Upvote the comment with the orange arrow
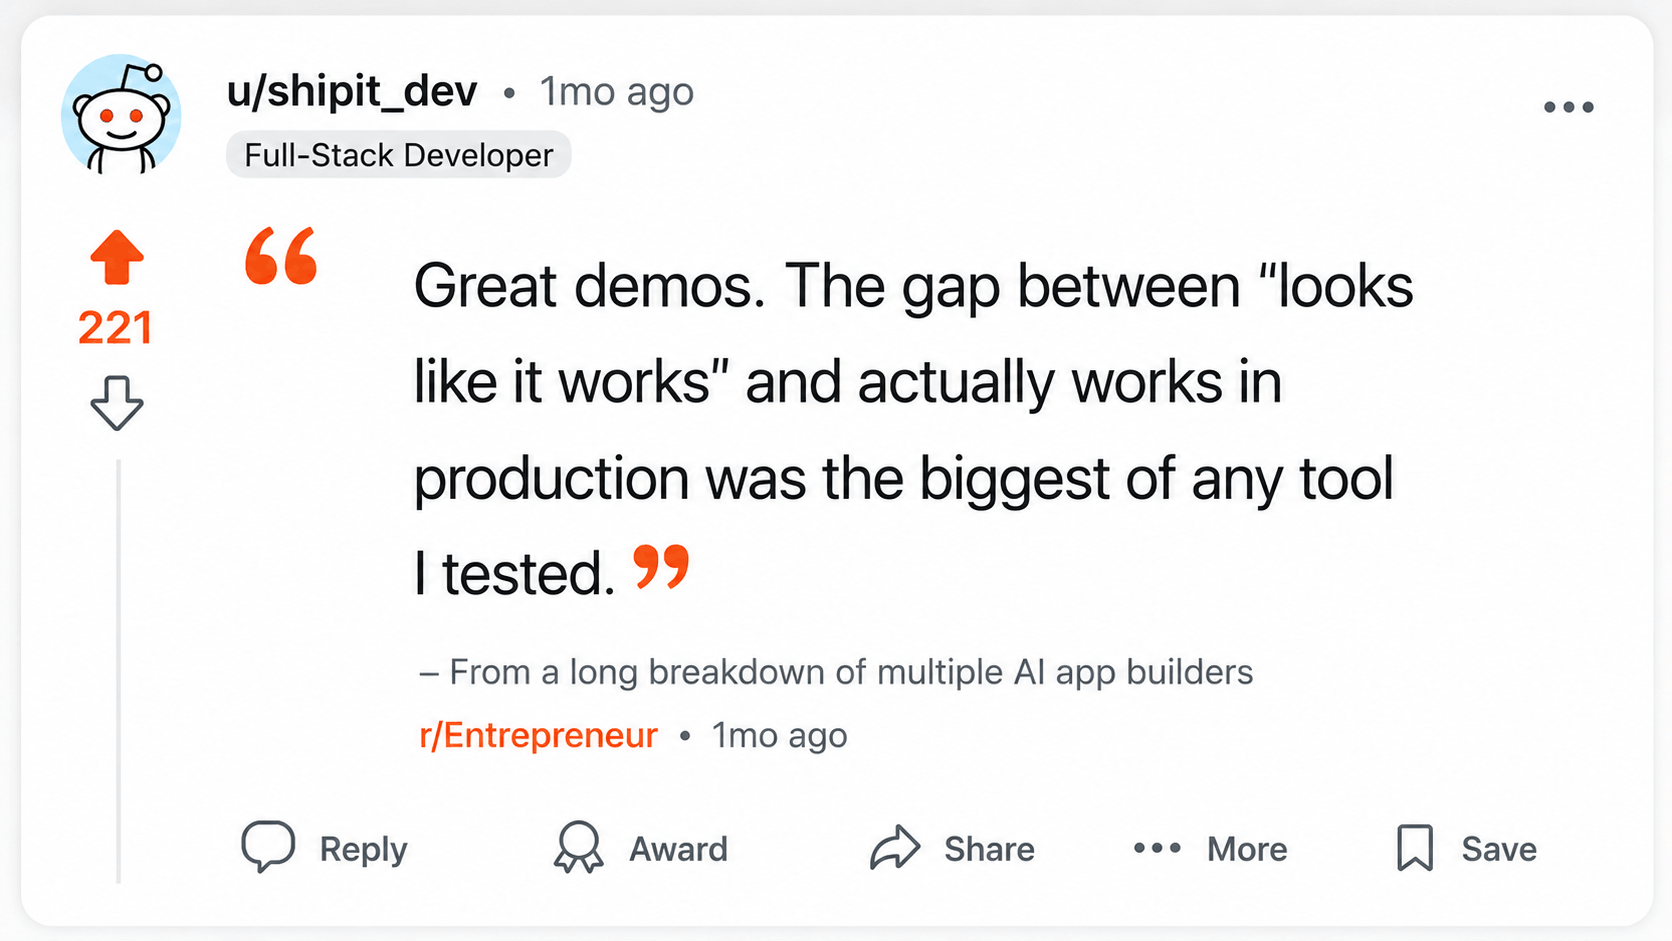This screenshot has width=1672, height=941. pos(117,258)
